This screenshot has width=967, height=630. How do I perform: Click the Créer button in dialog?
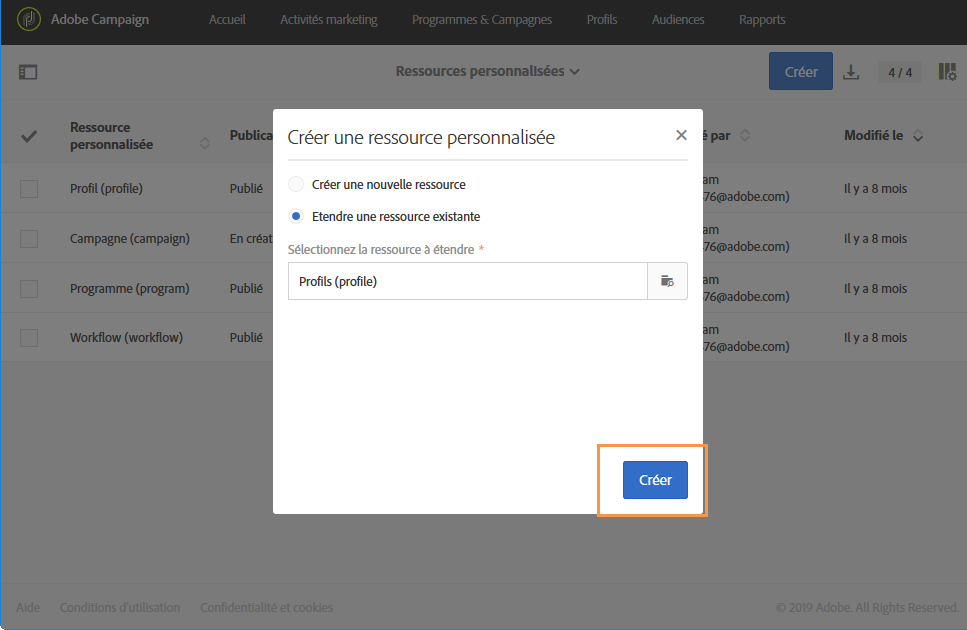pyautogui.click(x=655, y=480)
